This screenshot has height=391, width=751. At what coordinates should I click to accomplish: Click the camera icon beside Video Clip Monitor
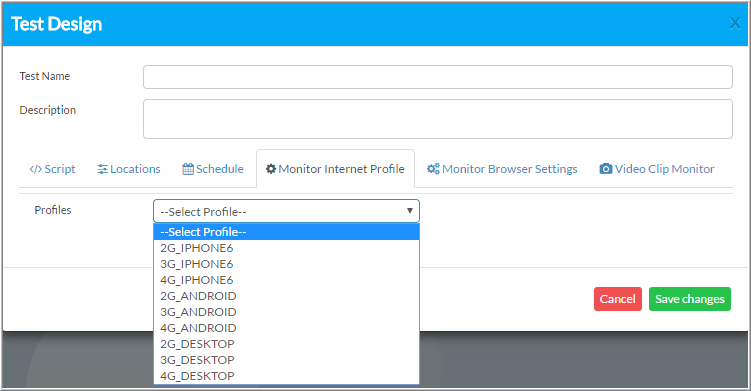(x=606, y=169)
